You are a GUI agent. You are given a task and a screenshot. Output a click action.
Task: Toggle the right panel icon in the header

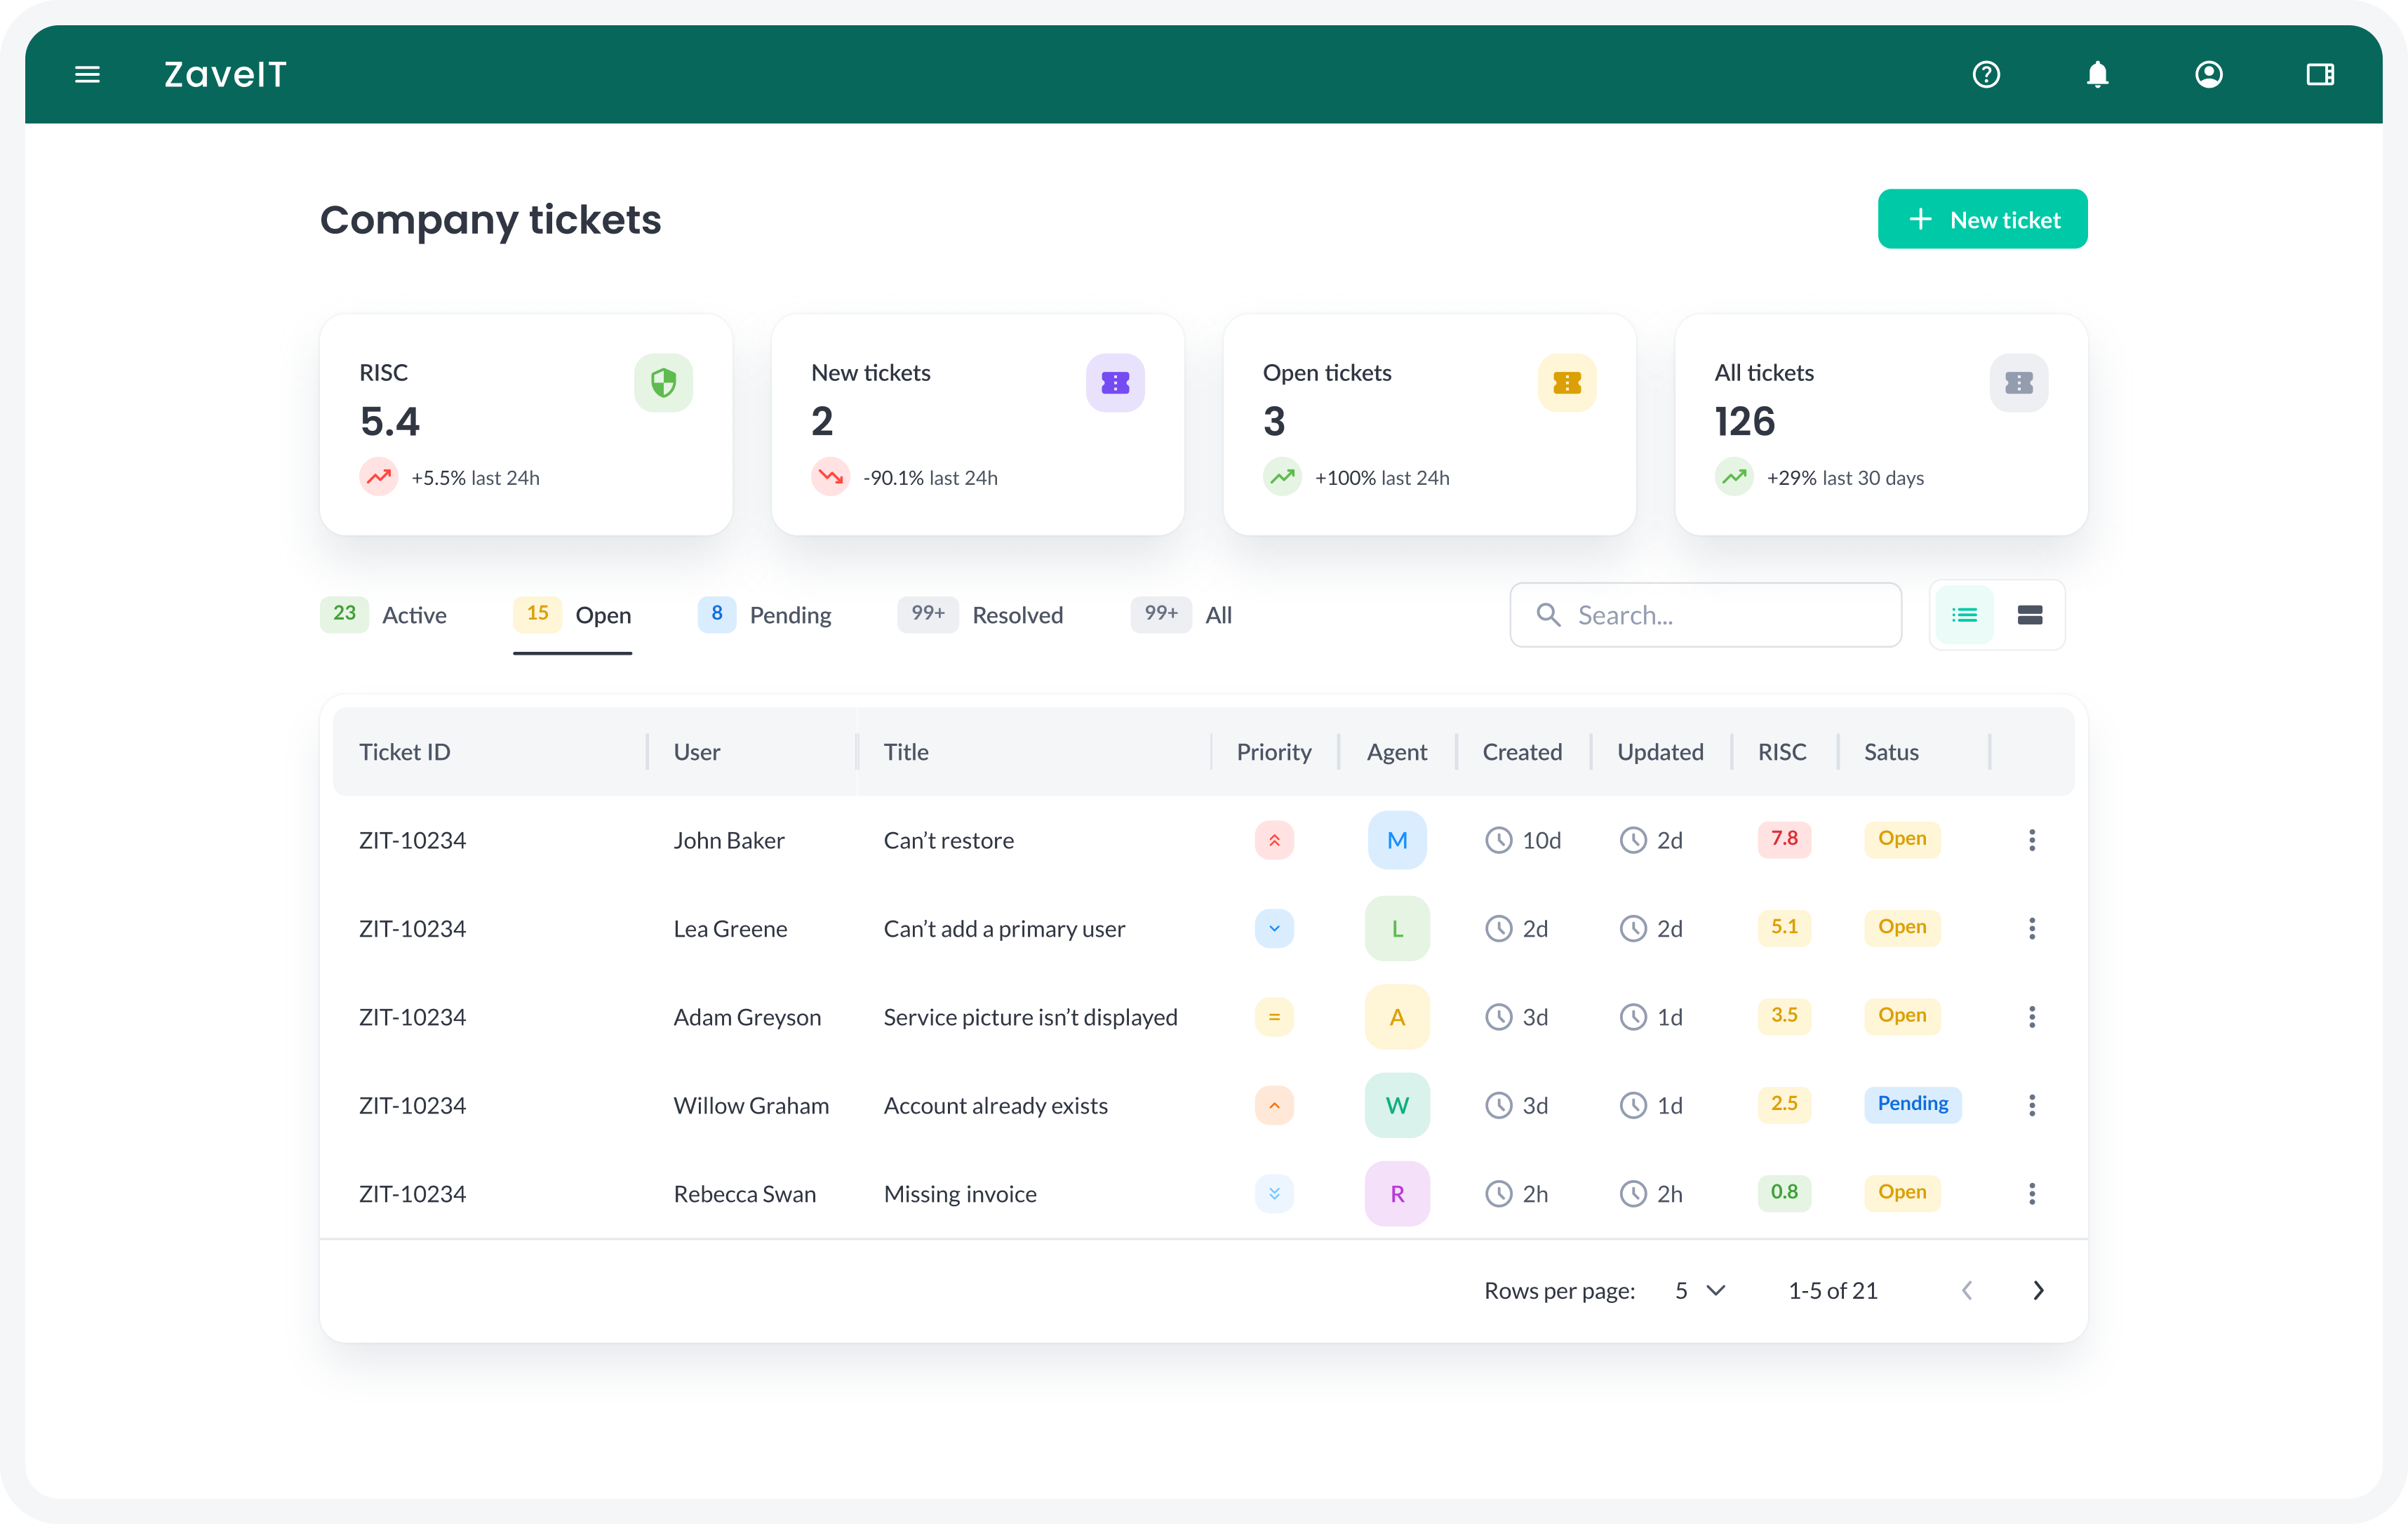tap(2320, 74)
